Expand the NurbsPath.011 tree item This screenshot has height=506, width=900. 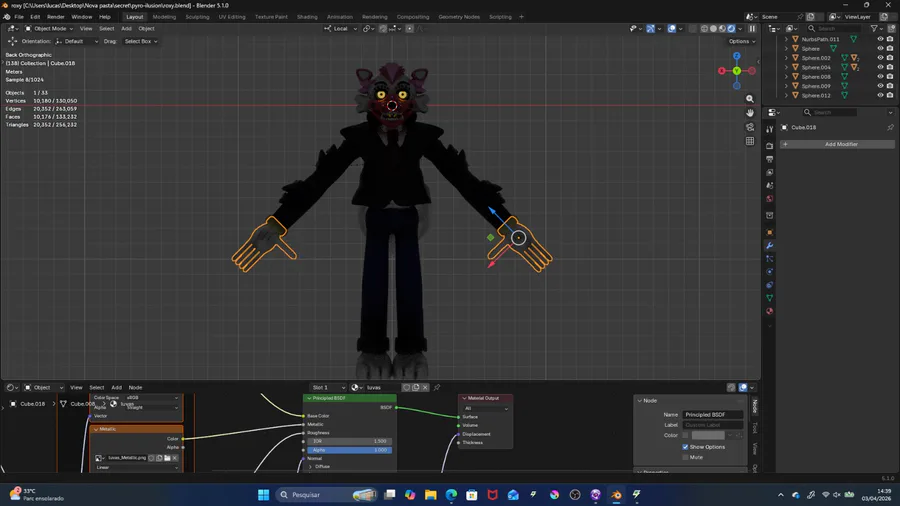[x=786, y=39]
